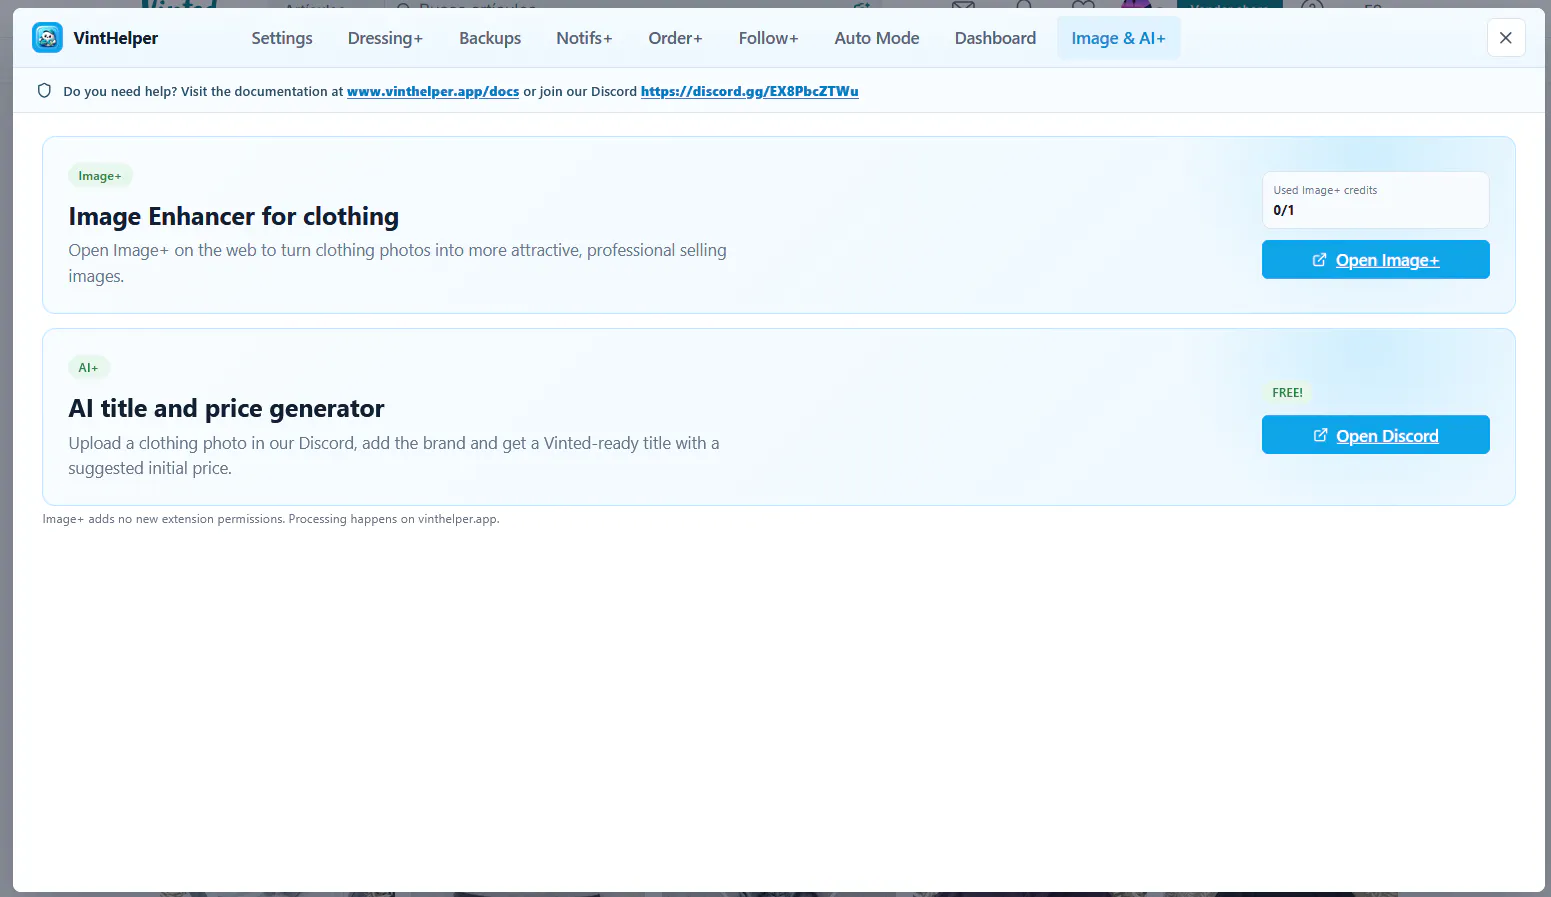Click the Used Image+ credits 0/1 box

click(1375, 200)
